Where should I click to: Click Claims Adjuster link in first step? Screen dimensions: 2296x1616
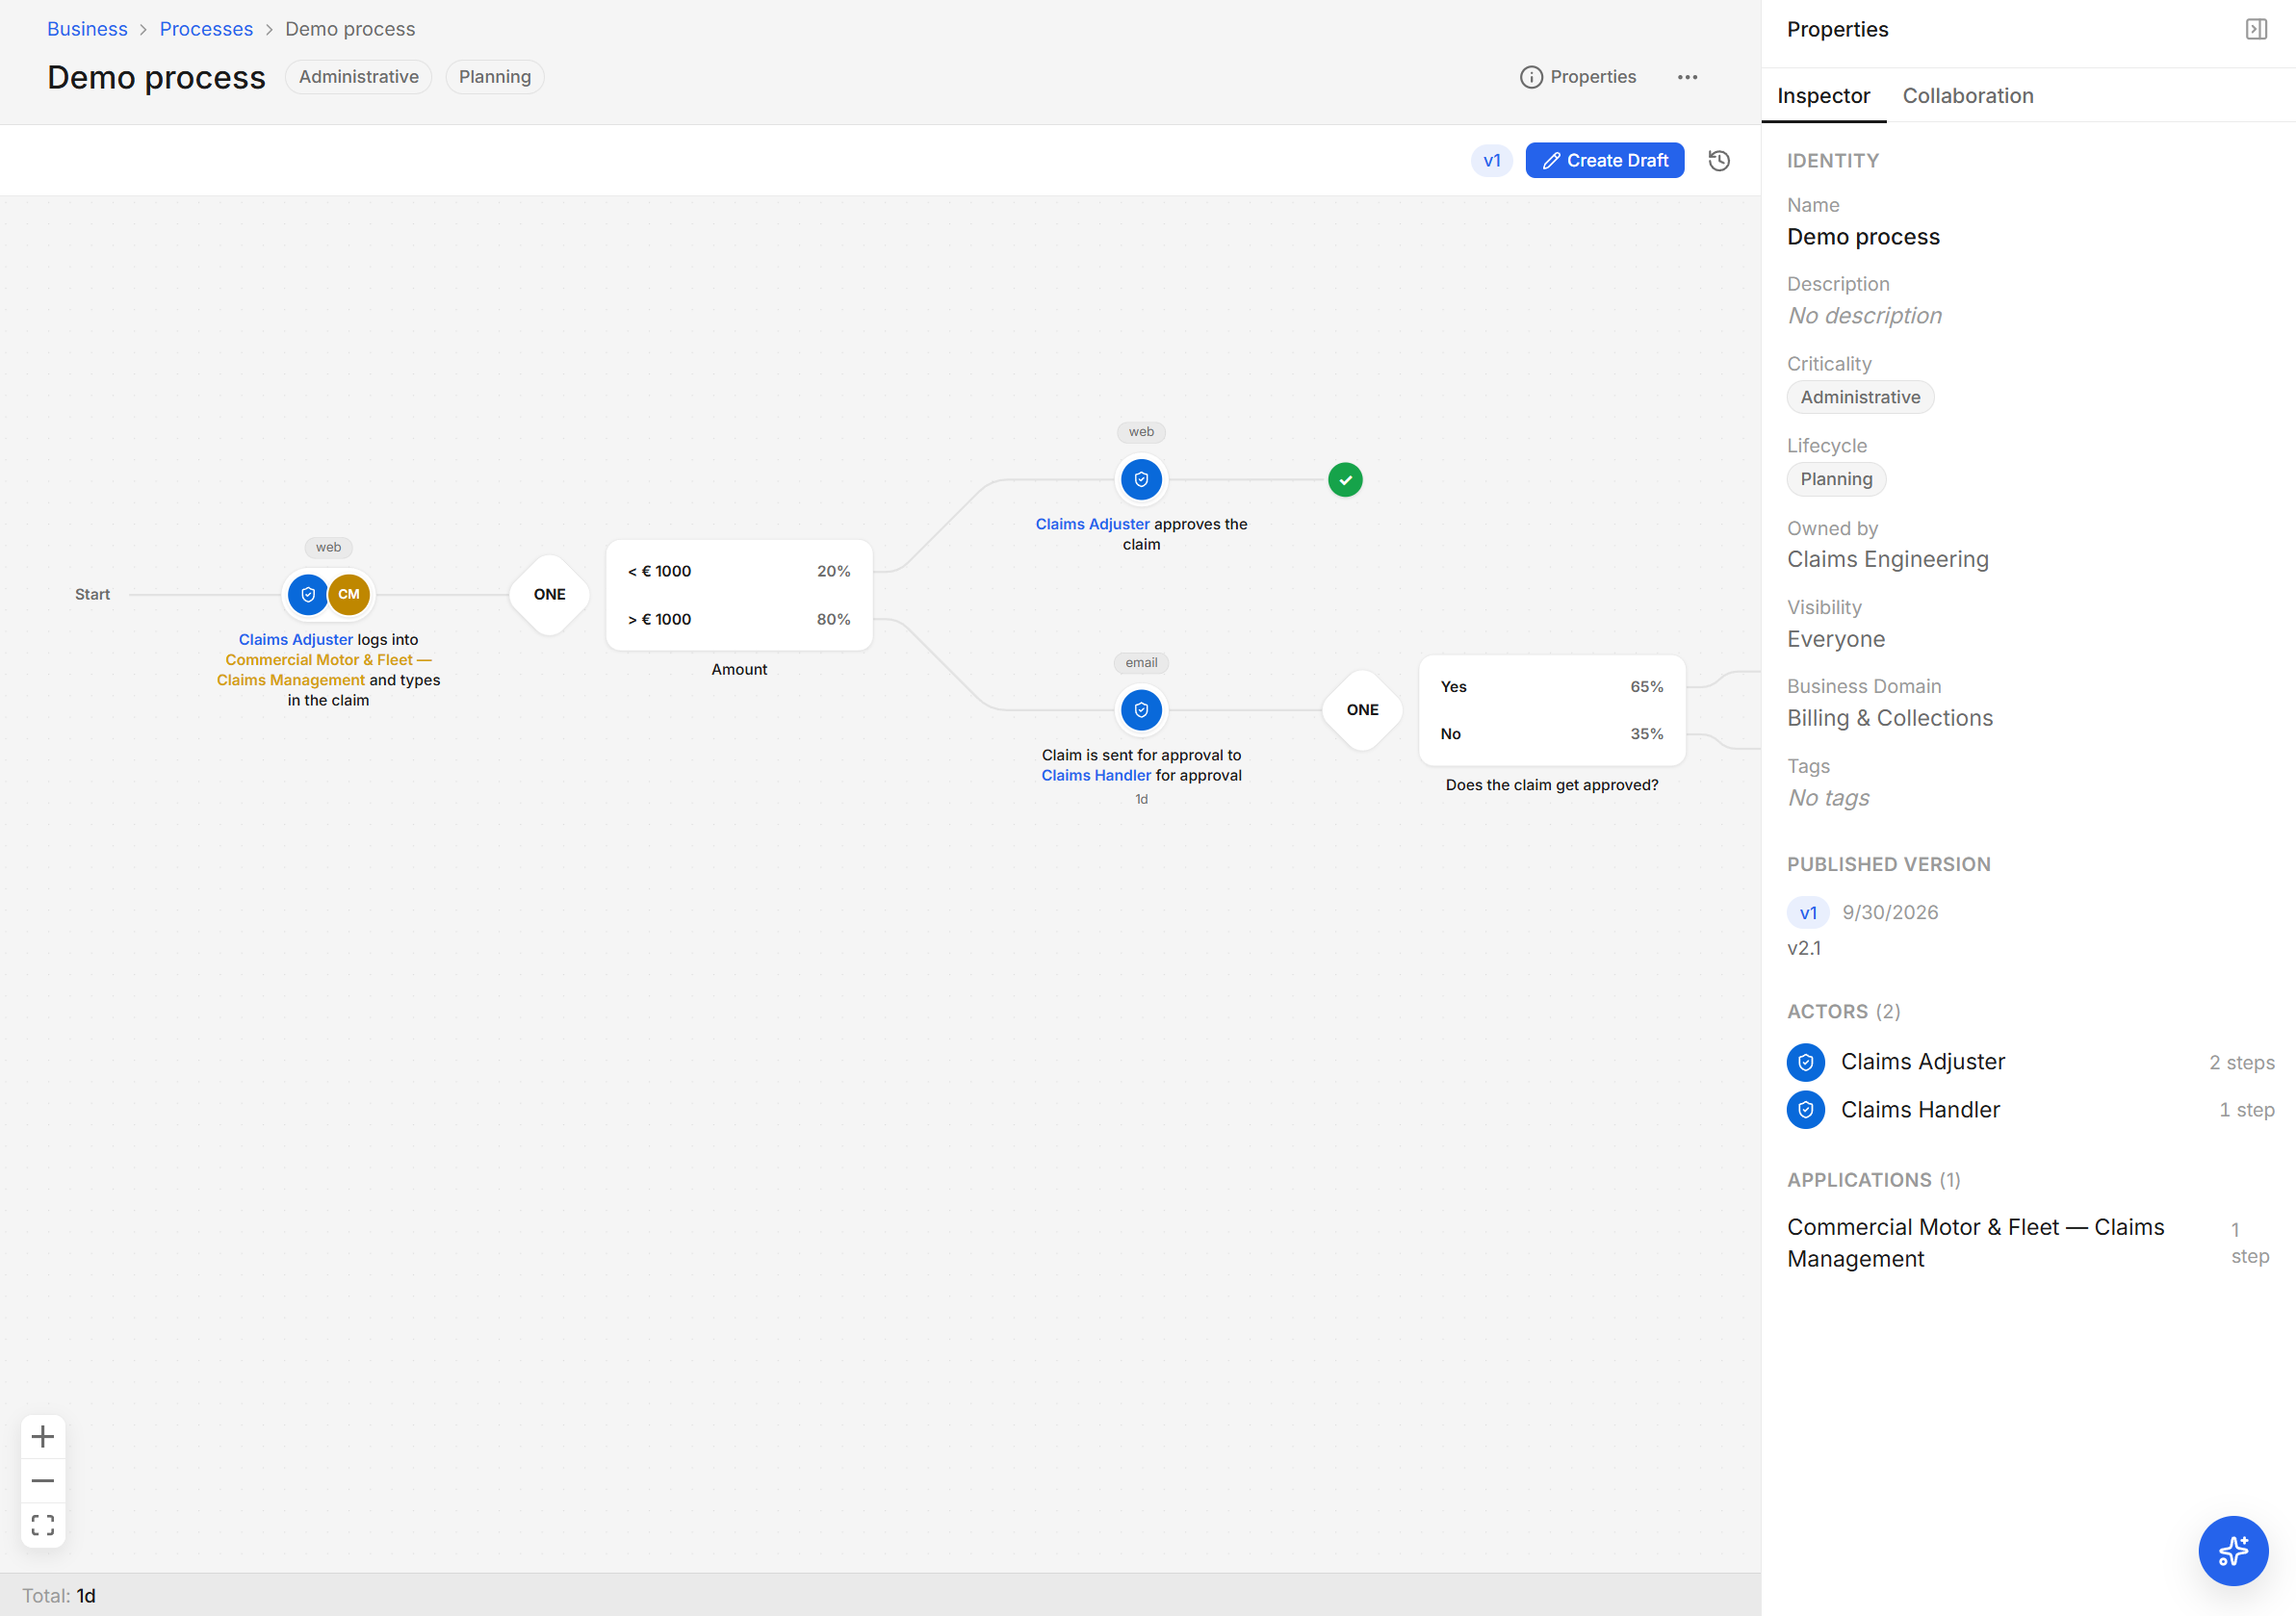click(x=295, y=640)
